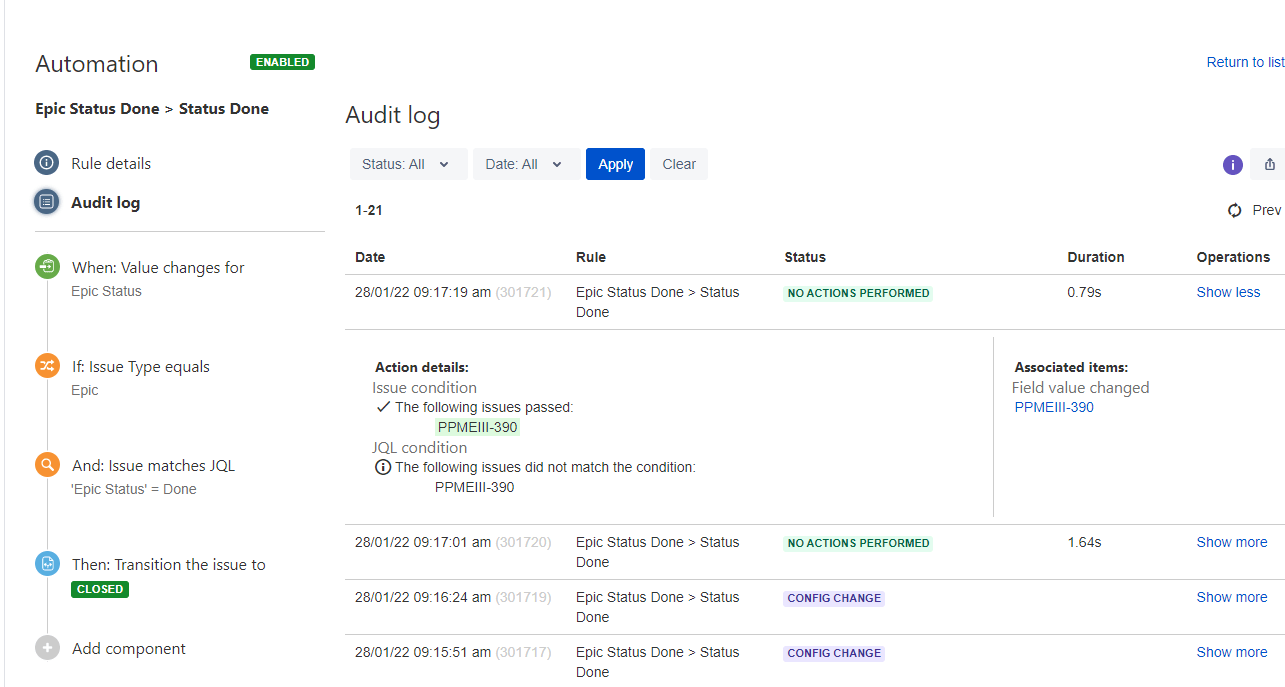Click the orange 'If' condition icon

[47, 365]
